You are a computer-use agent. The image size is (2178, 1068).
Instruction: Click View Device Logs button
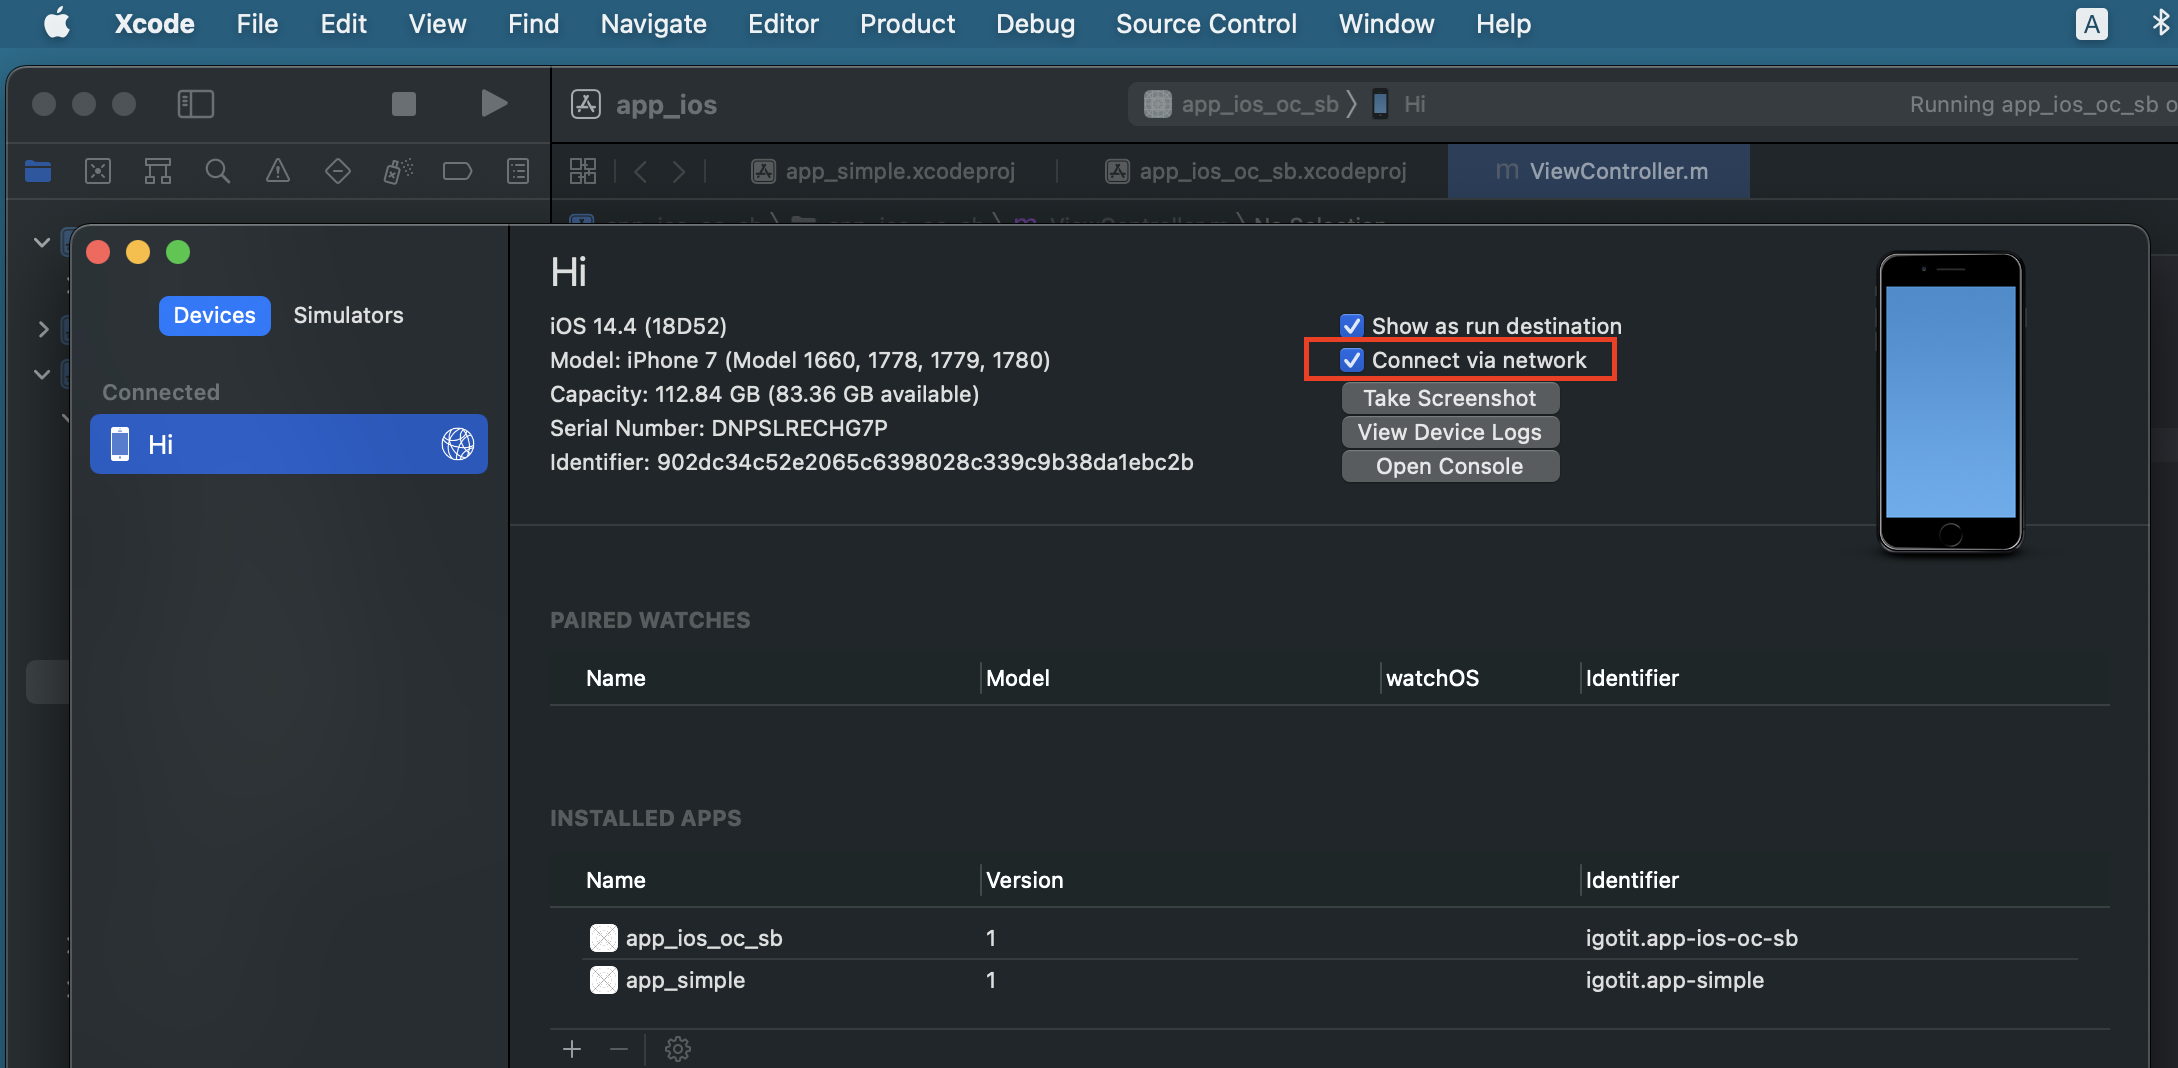(x=1450, y=432)
